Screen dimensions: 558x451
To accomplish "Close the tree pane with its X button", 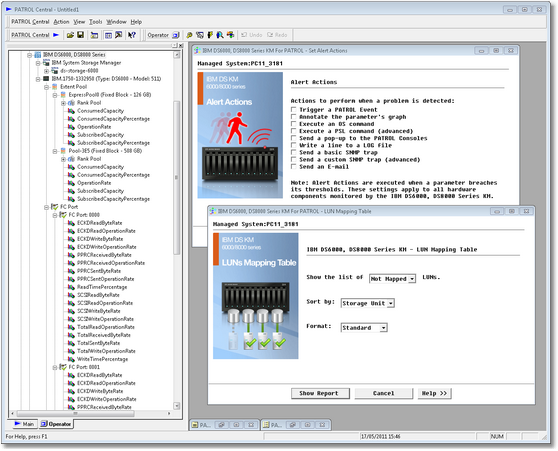I will coord(181,46).
